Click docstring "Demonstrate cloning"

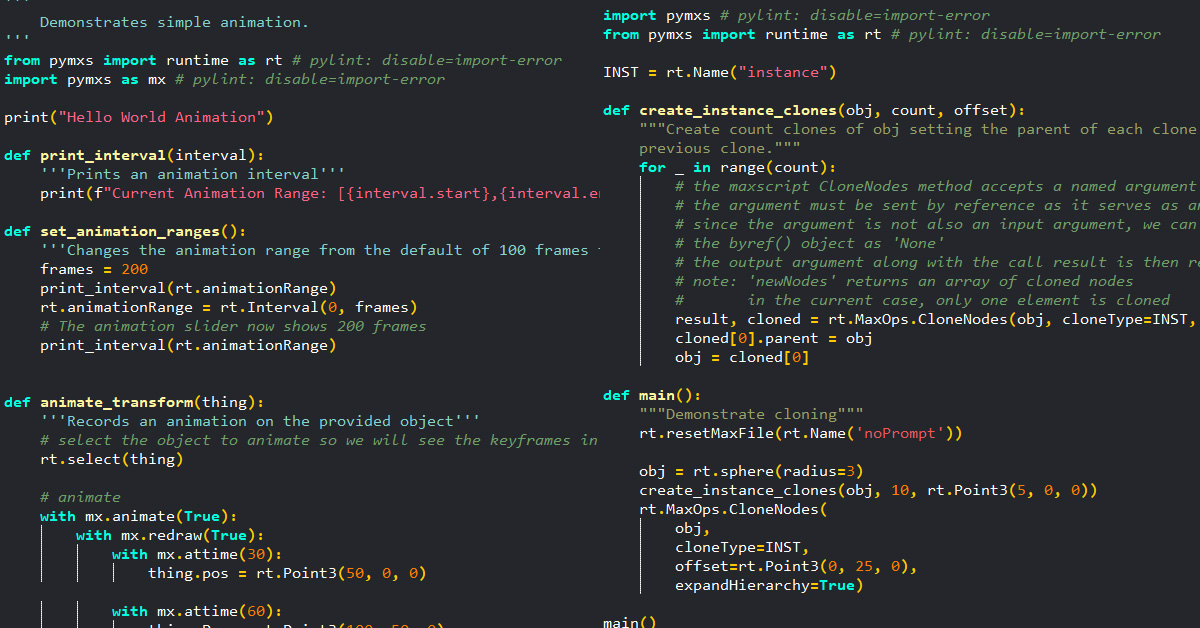tap(751, 414)
